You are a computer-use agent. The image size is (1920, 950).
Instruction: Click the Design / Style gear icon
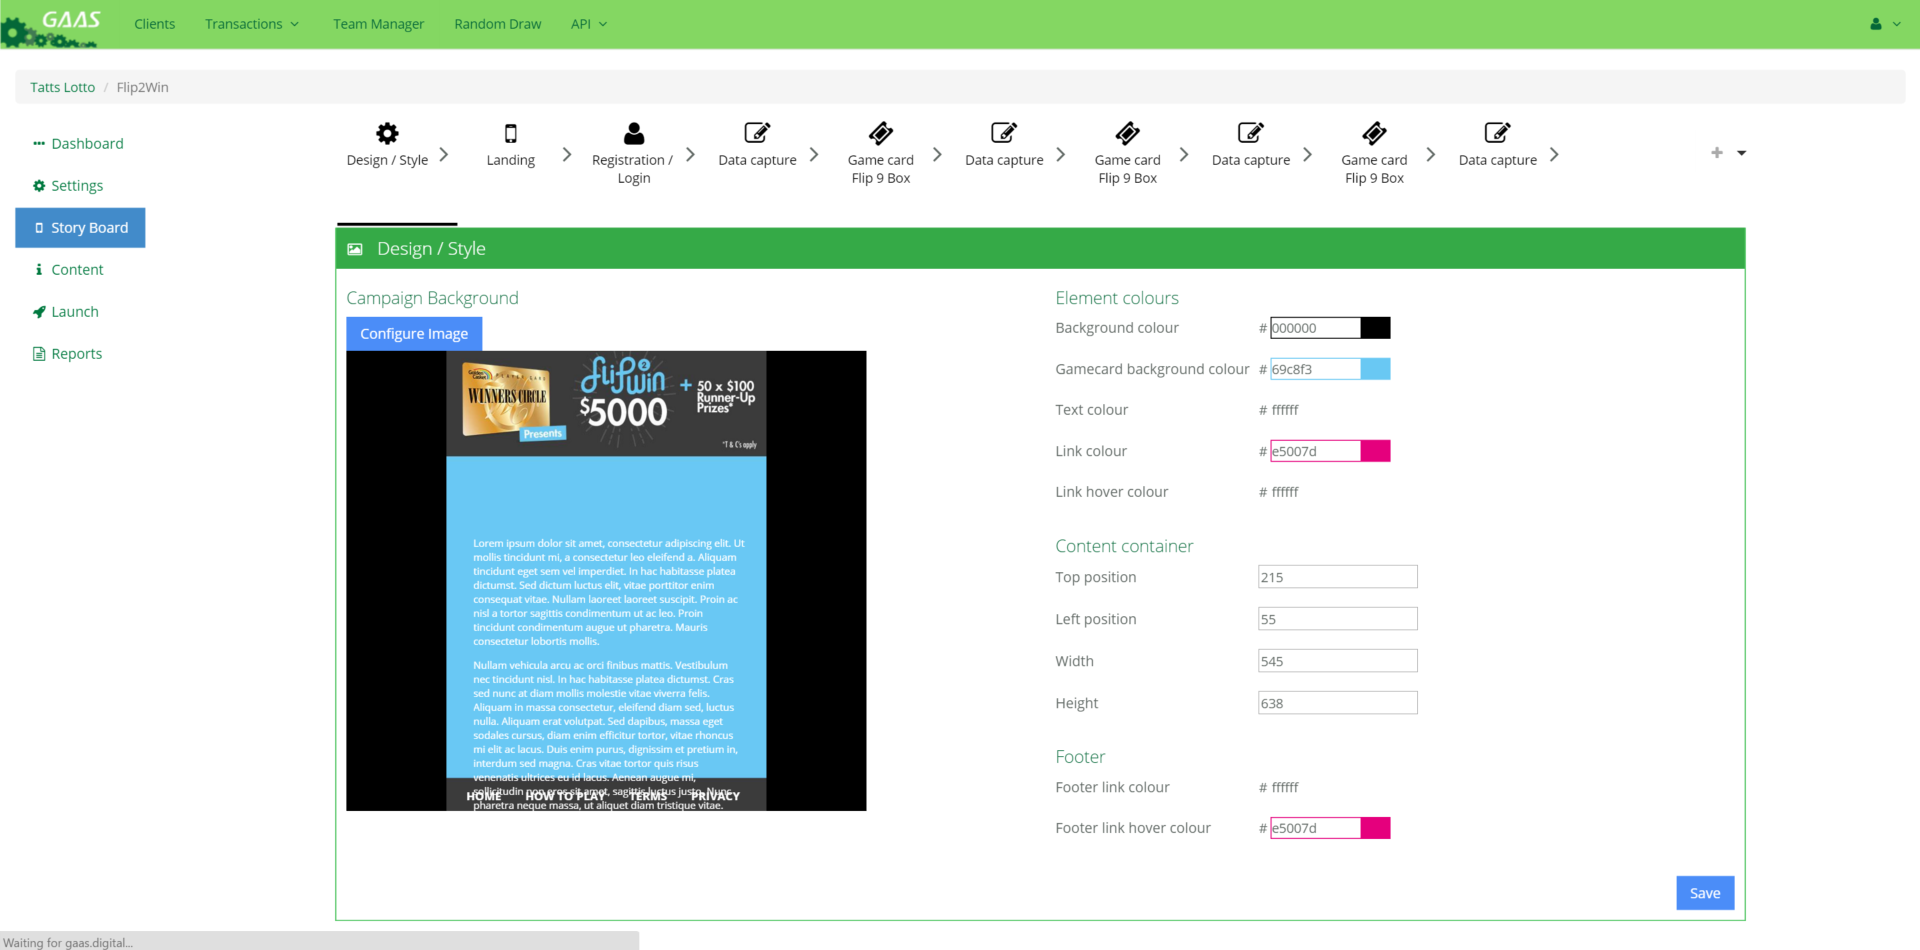pos(387,133)
